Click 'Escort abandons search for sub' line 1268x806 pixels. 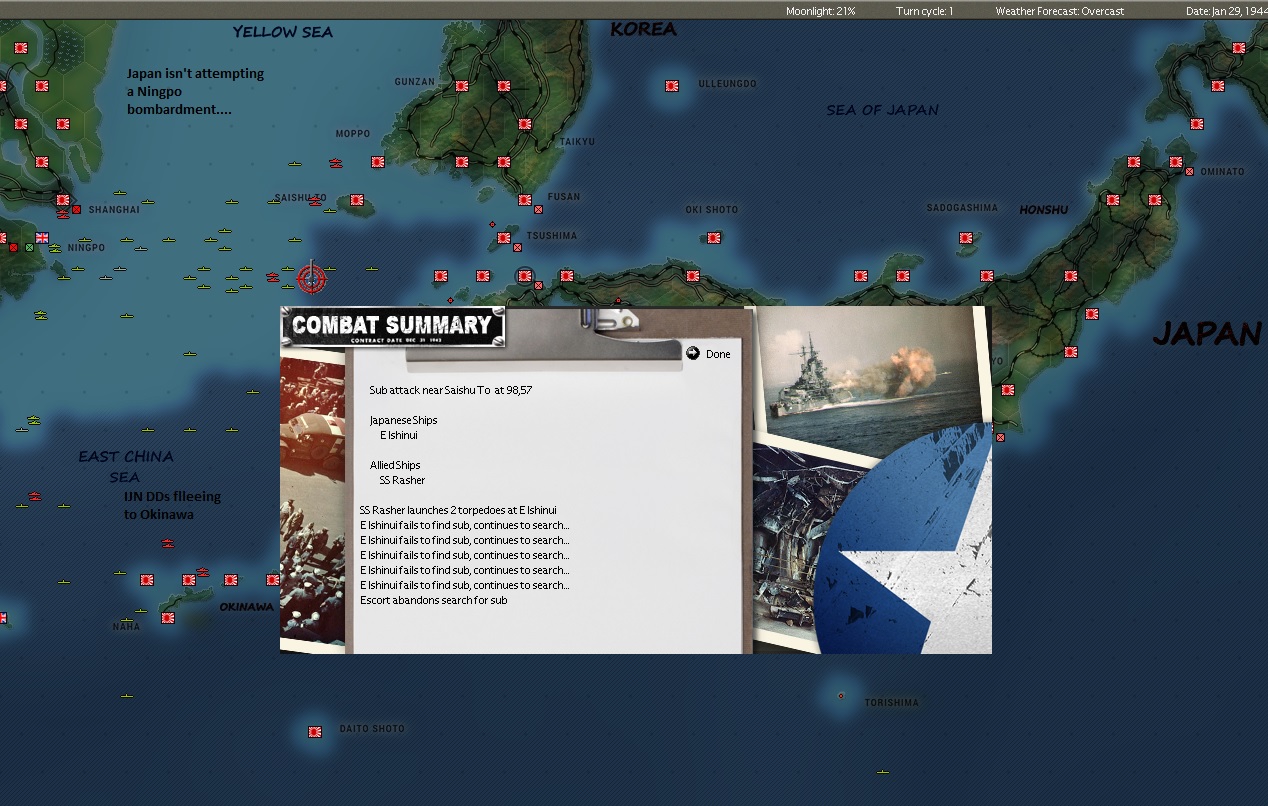[x=433, y=600]
